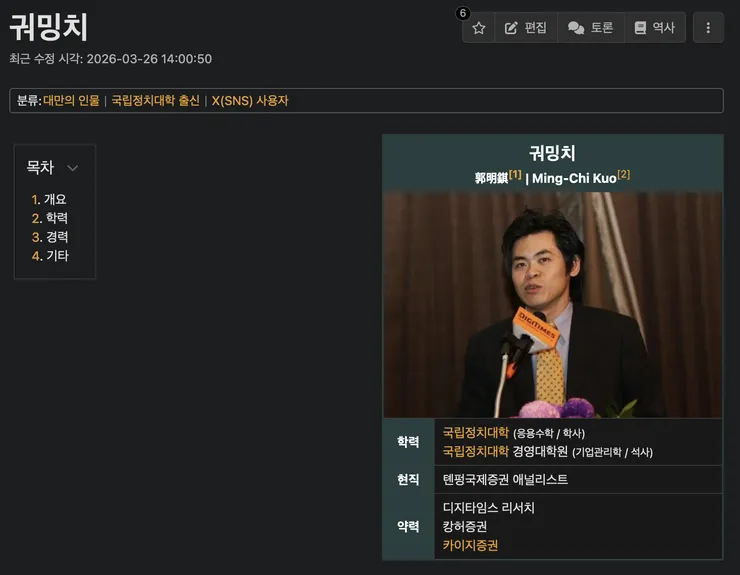
Task: Click the badge showing 6 near star
Action: pyautogui.click(x=463, y=13)
